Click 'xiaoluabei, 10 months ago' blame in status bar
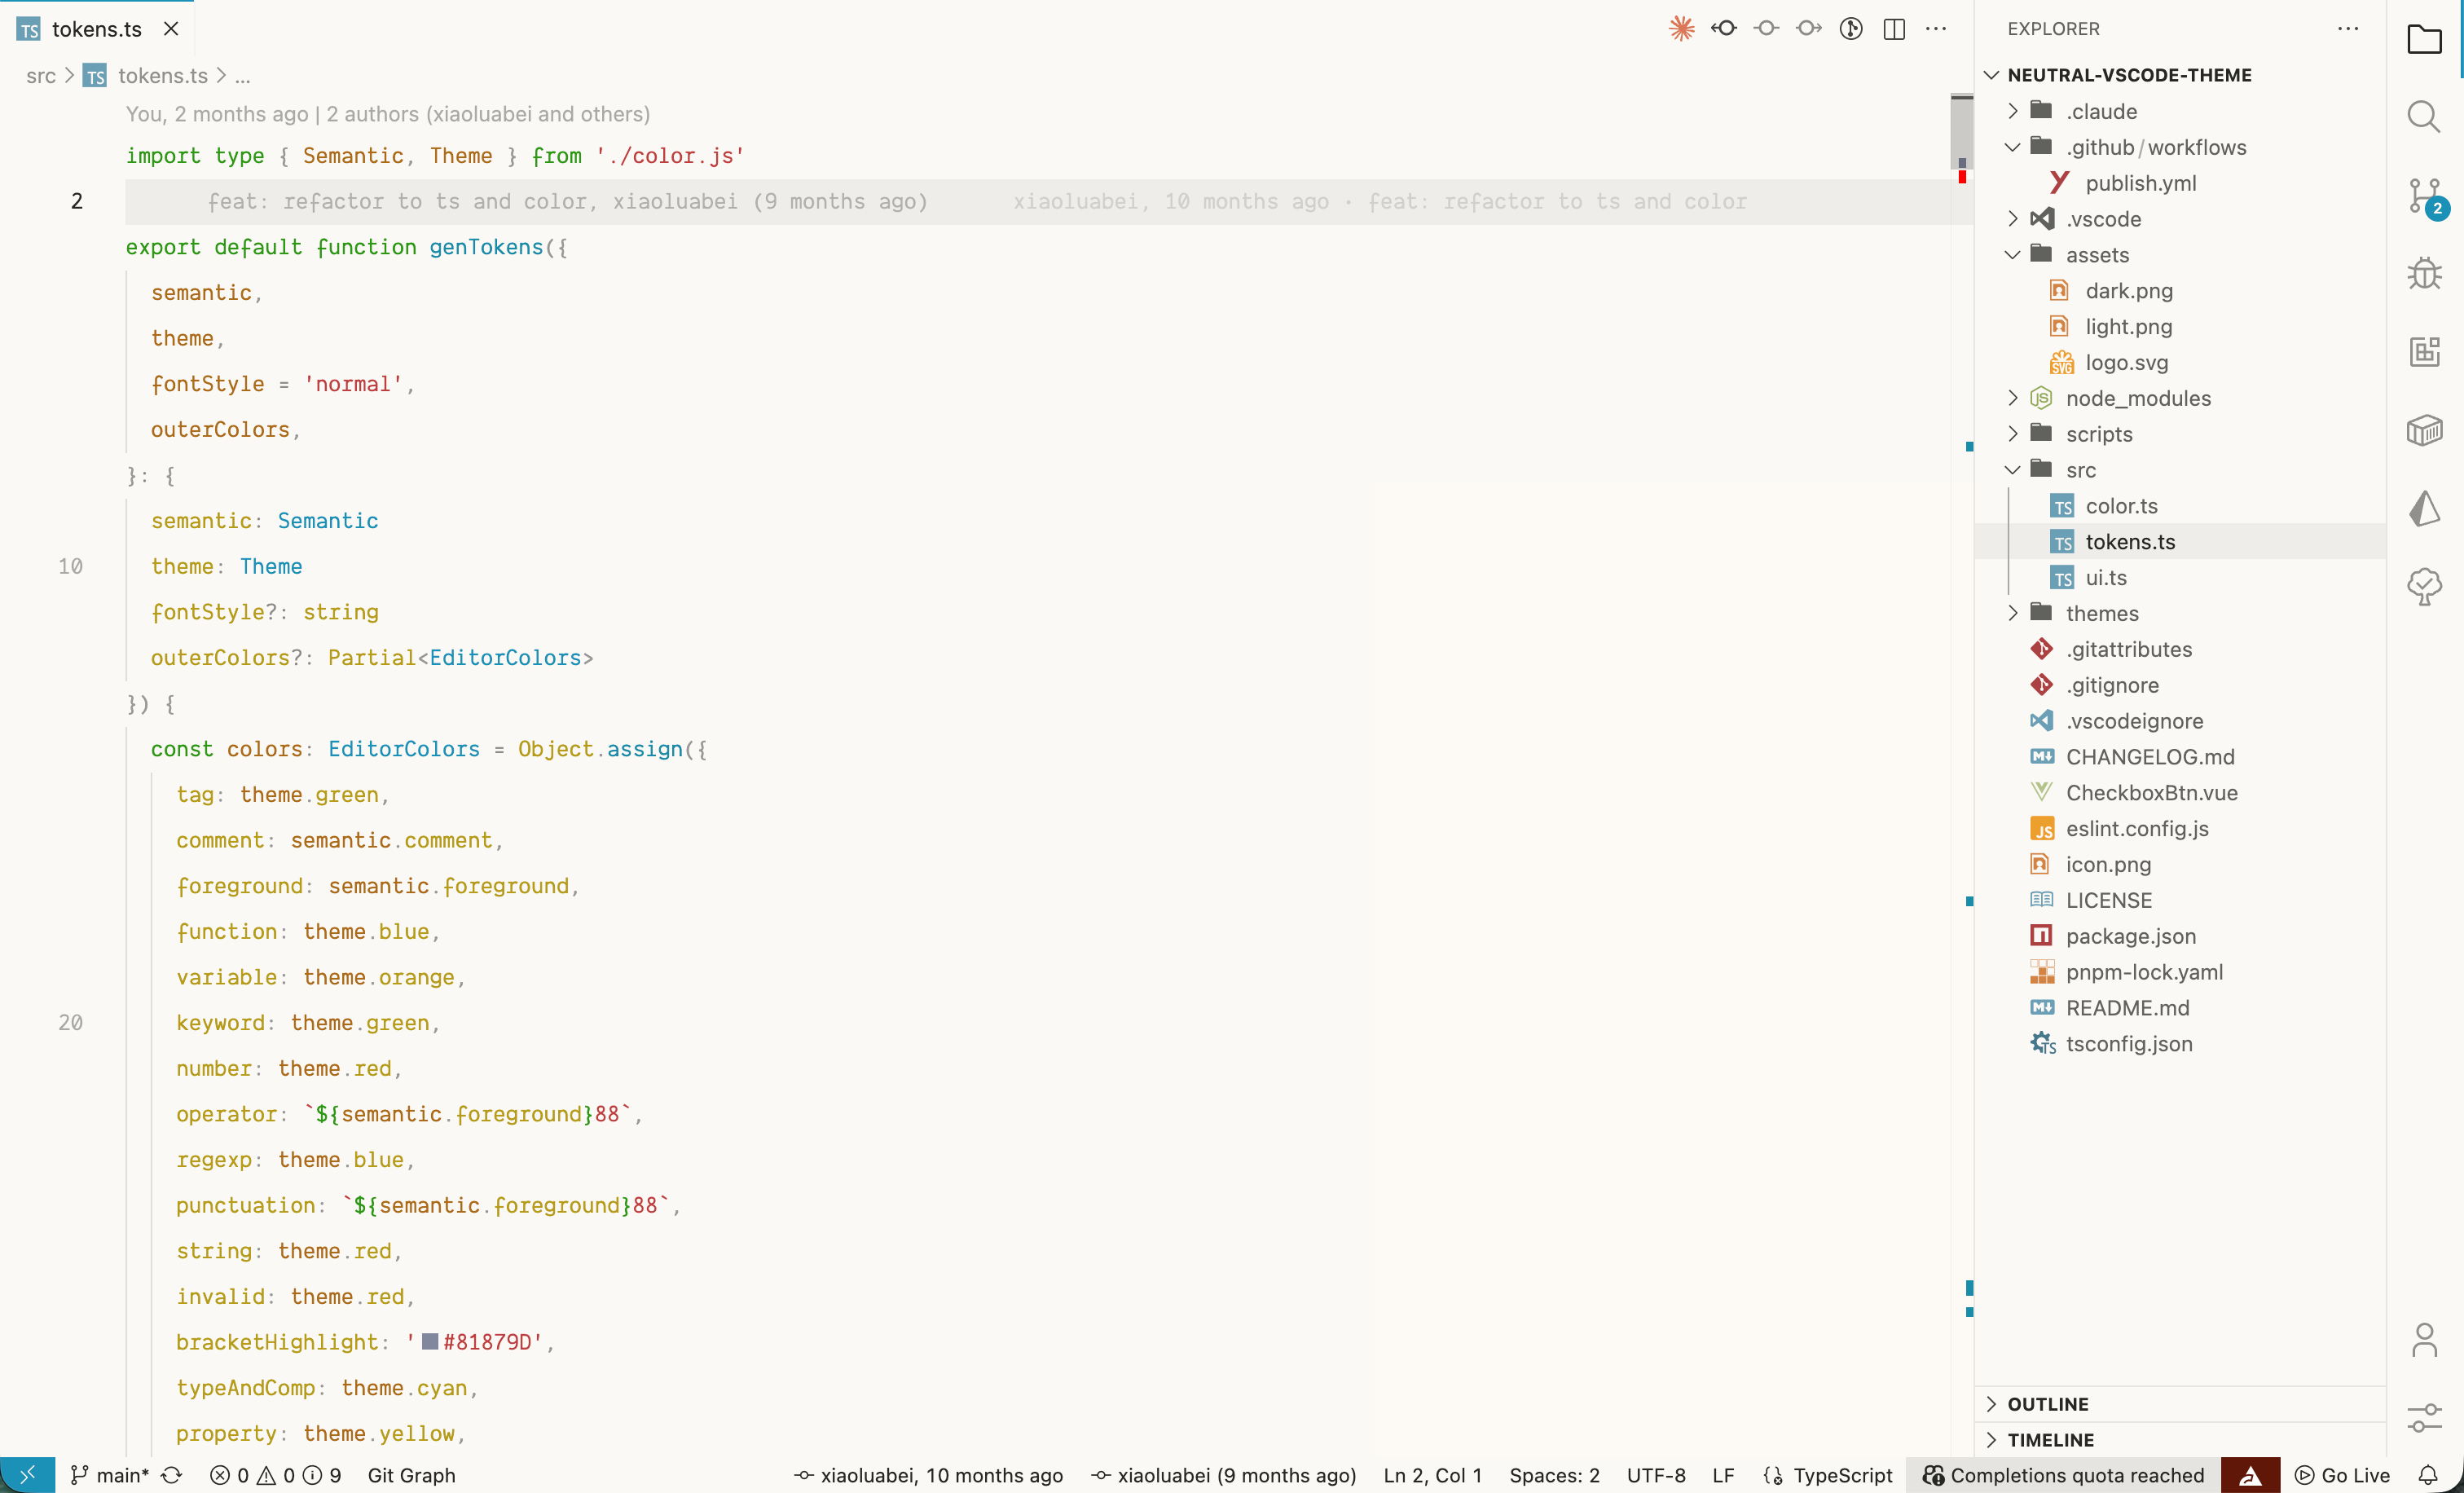 coord(928,1475)
